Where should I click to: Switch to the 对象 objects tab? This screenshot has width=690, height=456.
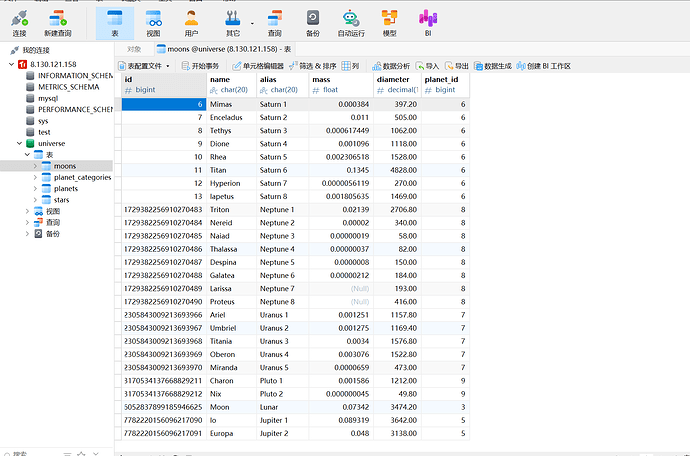click(134, 49)
